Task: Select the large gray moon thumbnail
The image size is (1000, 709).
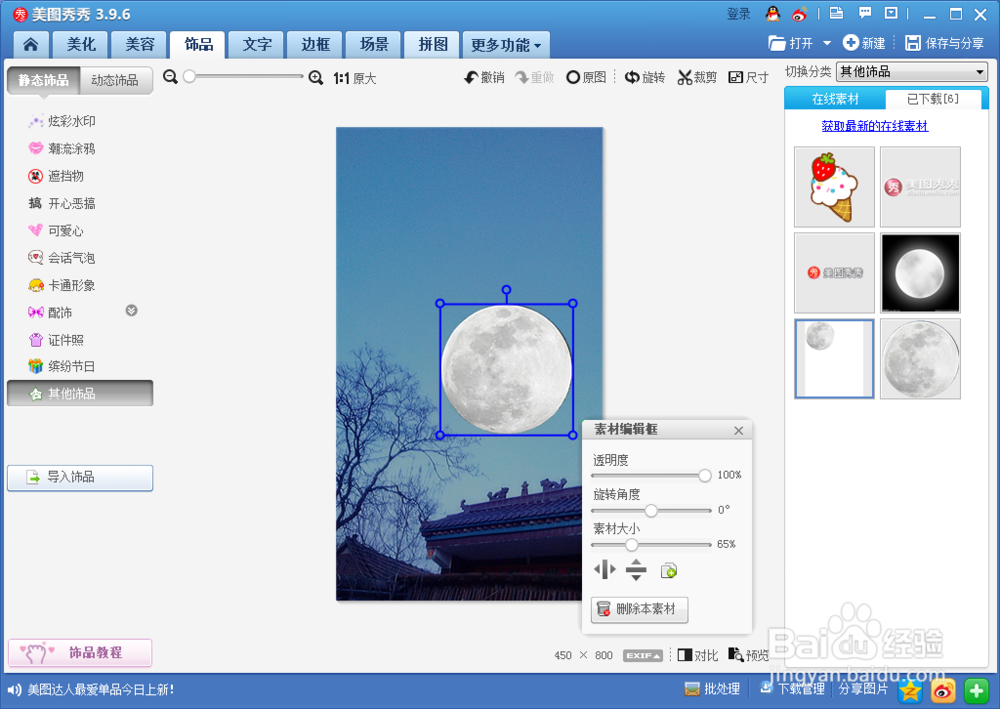Action: tap(920, 359)
